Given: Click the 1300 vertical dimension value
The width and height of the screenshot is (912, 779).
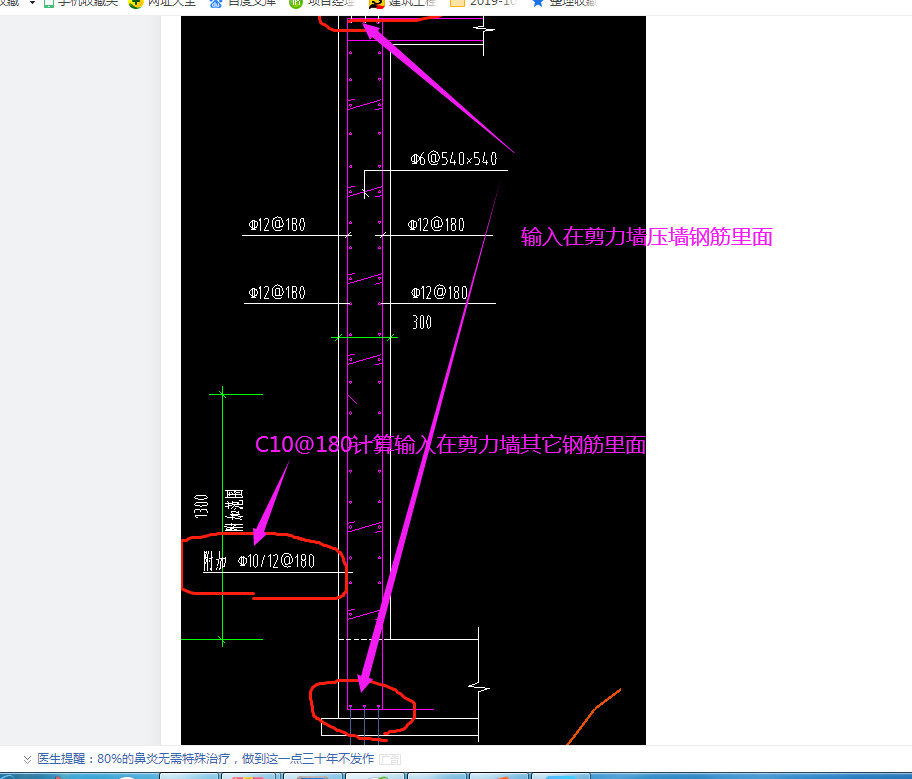Looking at the screenshot, I should click(x=201, y=506).
